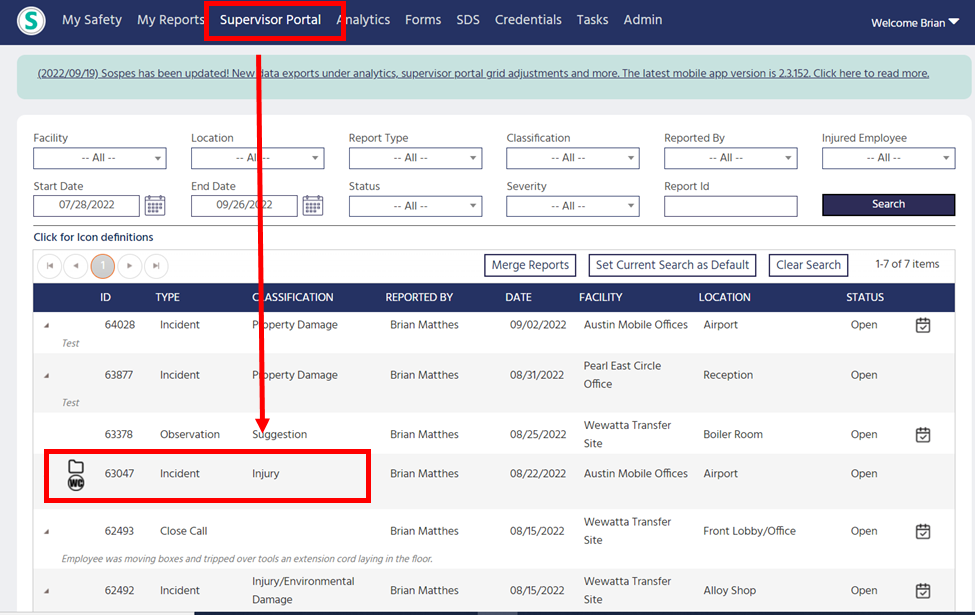
Task: Open the Welcome Brian user menu
Action: click(x=915, y=23)
